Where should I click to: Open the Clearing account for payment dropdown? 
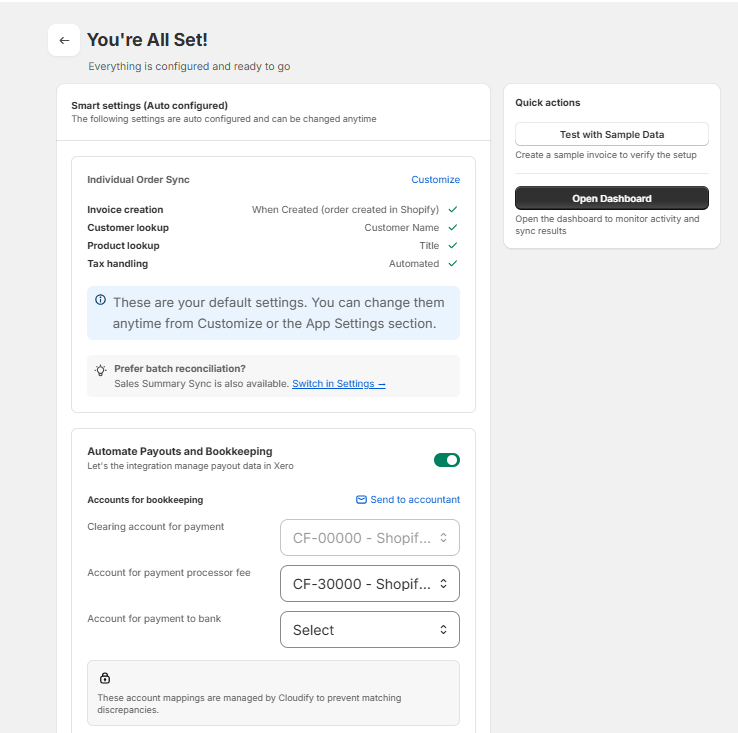click(369, 538)
